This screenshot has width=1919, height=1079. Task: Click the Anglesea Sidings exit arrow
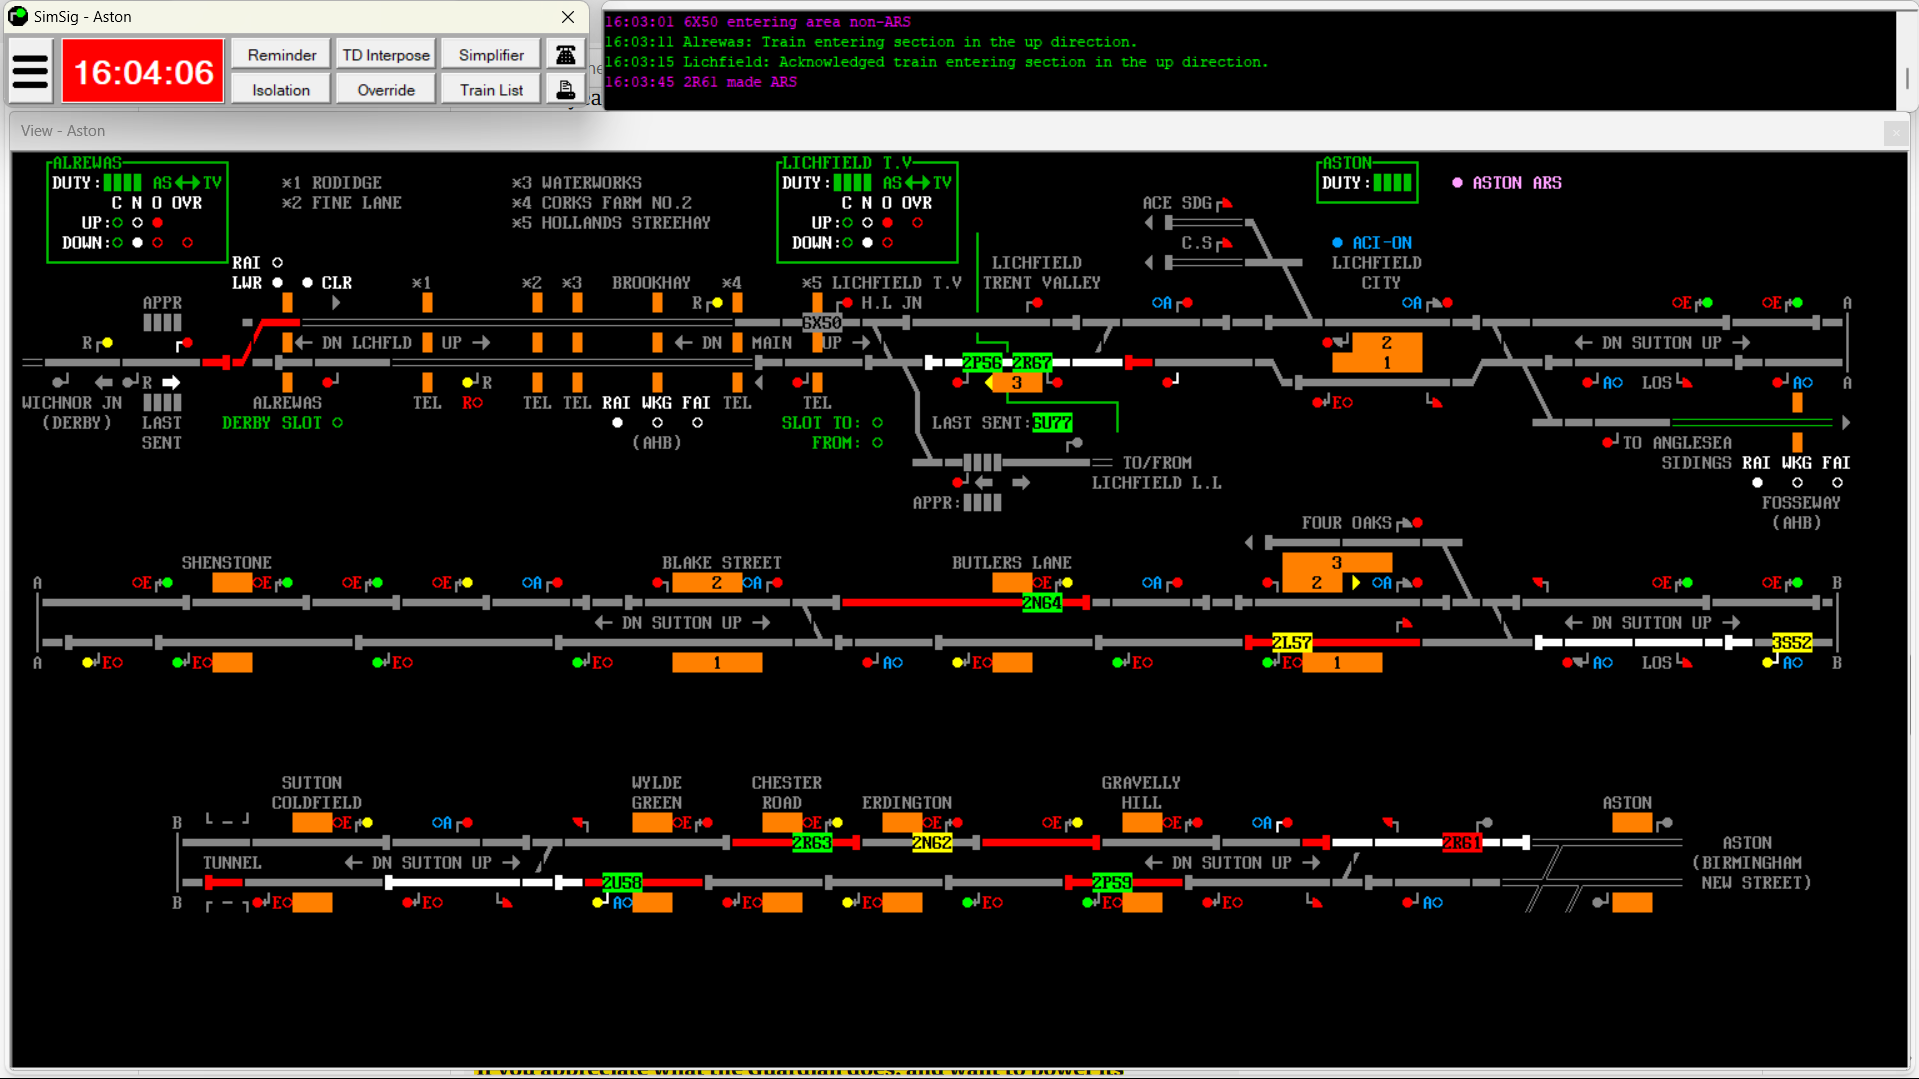tap(1846, 423)
